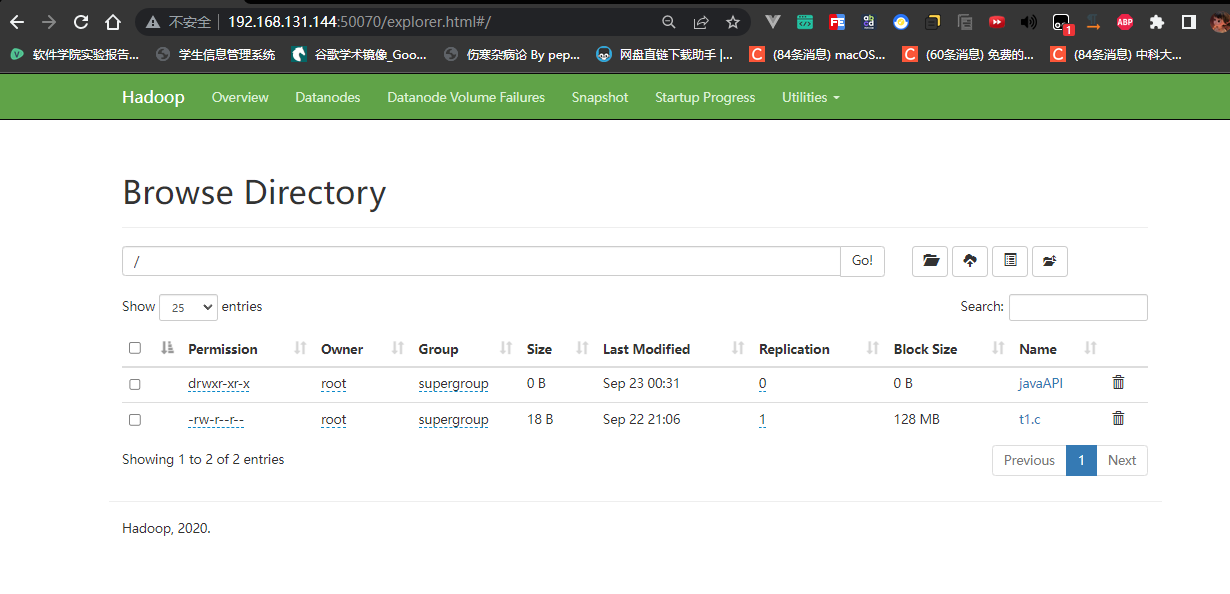The height and width of the screenshot is (594, 1230).
Task: Go to the Startup Progress page
Action: point(705,97)
